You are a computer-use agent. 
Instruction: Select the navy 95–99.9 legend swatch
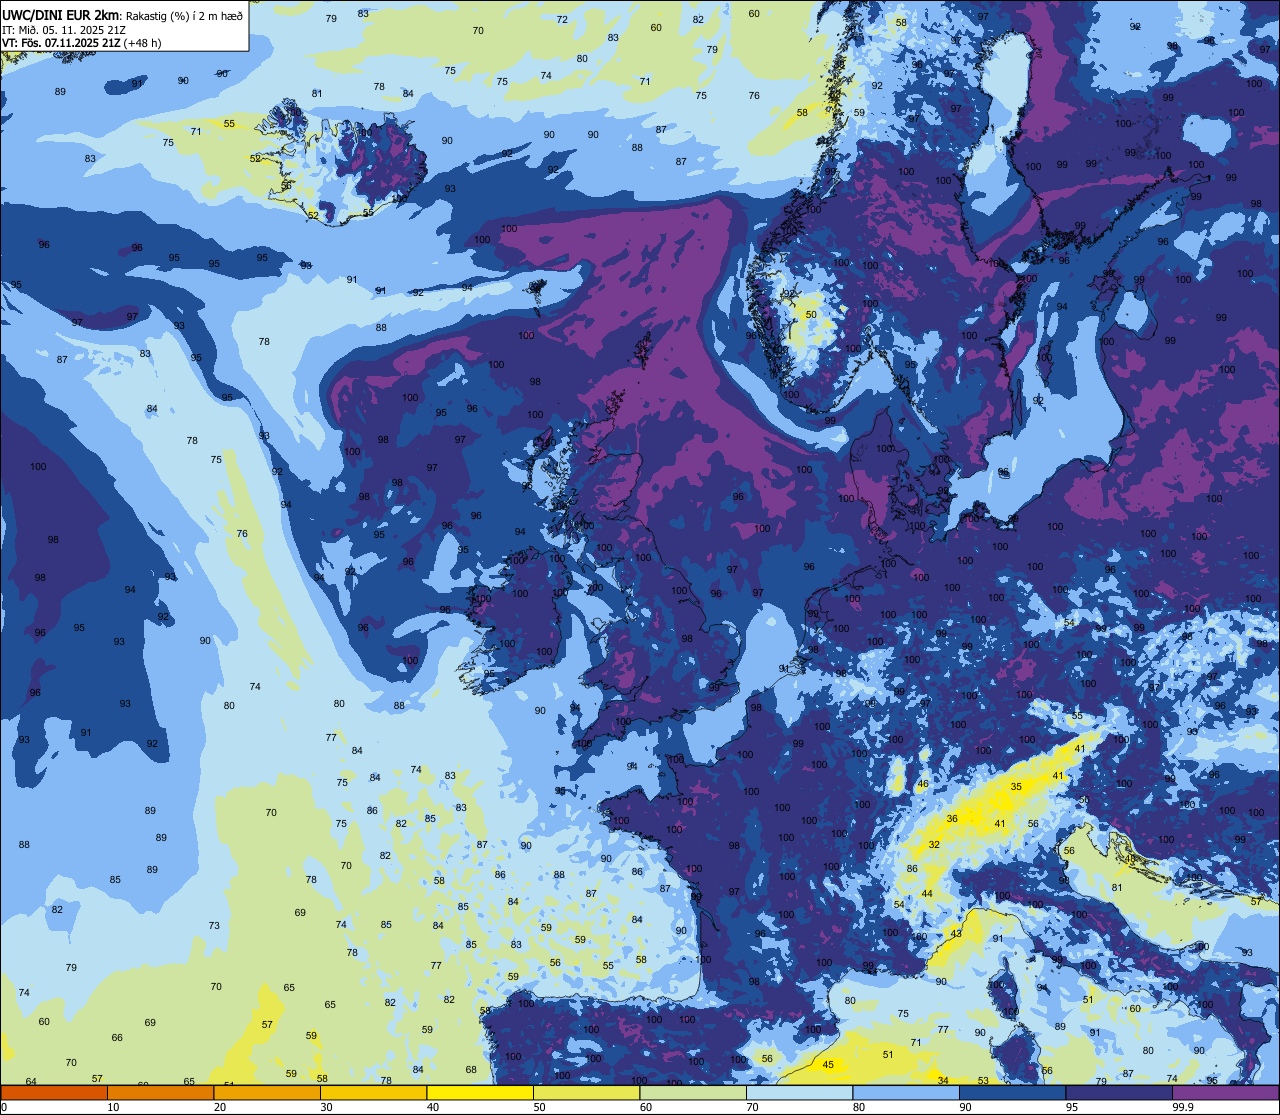click(1119, 1093)
